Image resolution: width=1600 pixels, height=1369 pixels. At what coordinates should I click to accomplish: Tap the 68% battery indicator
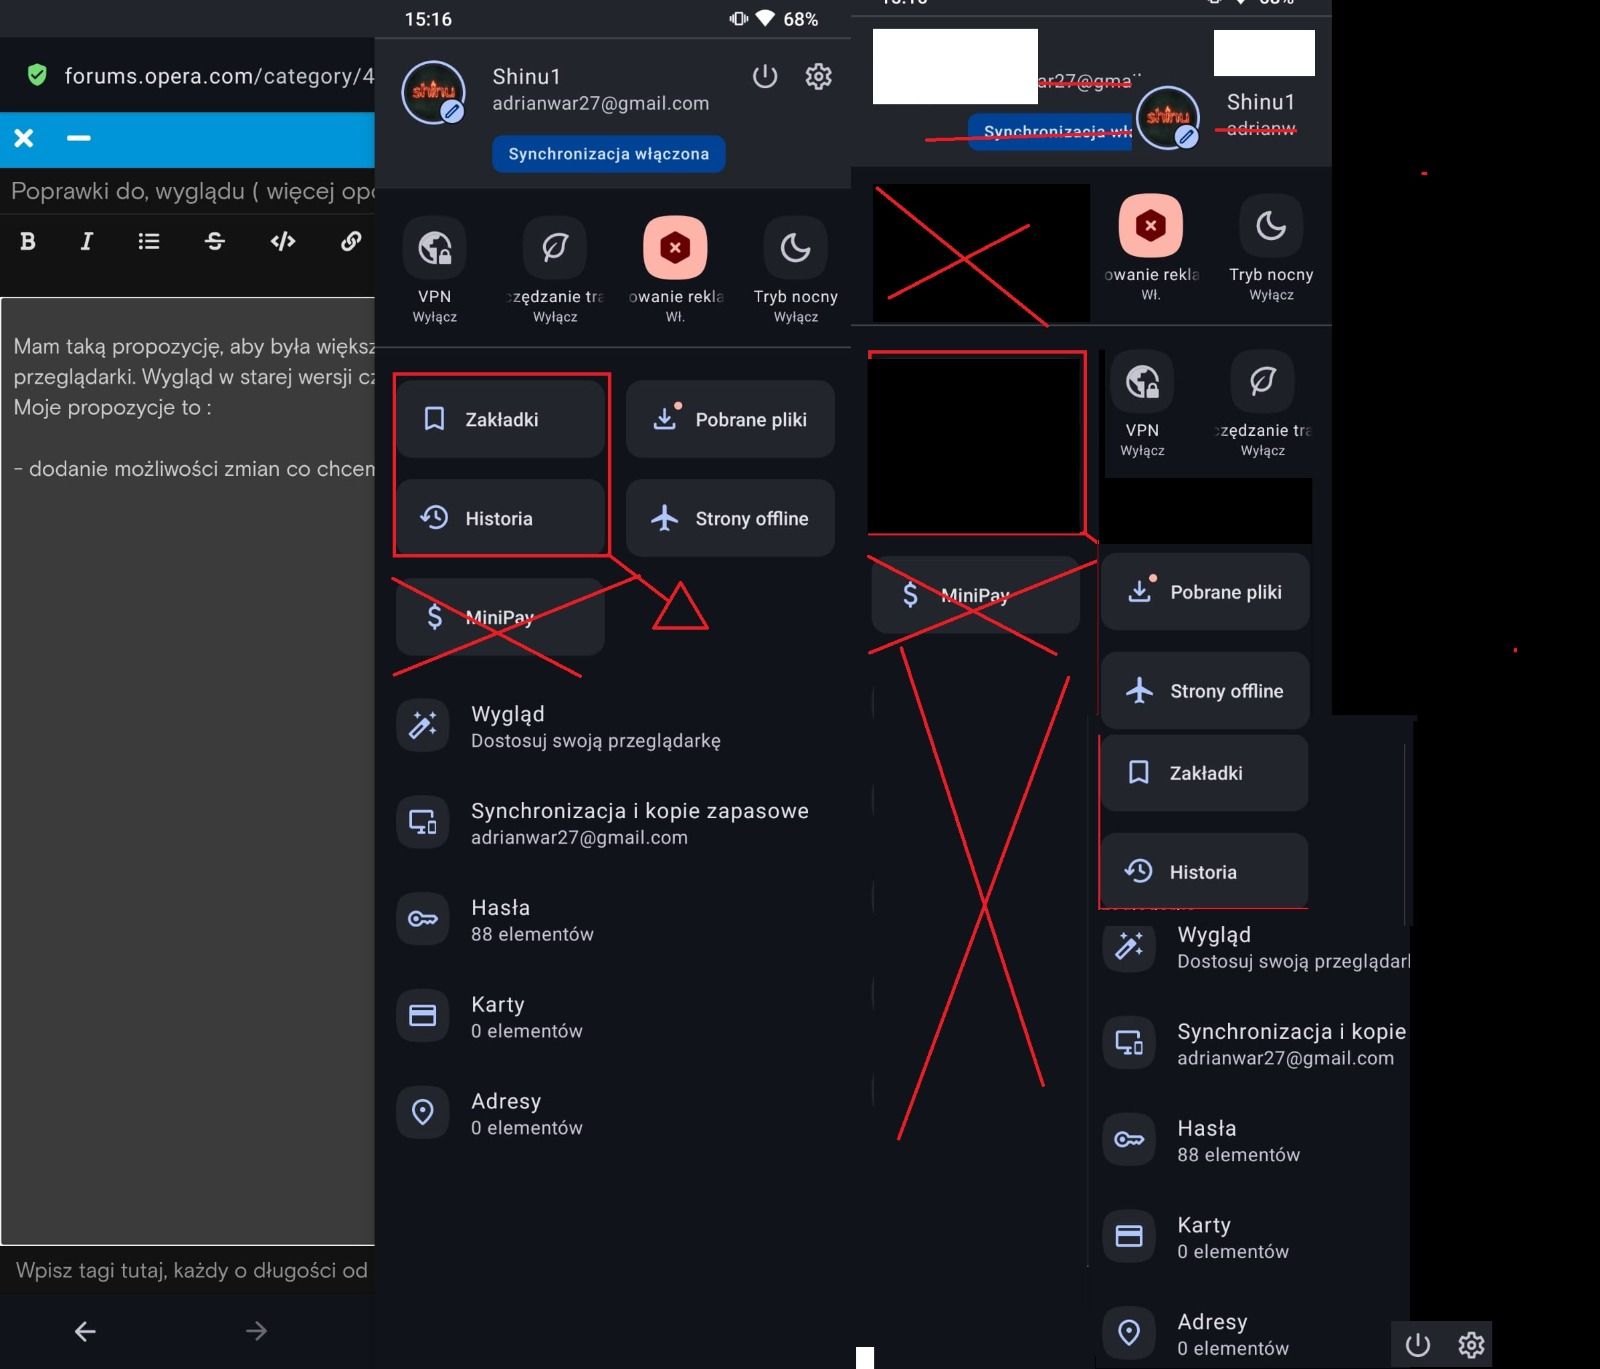tap(801, 19)
